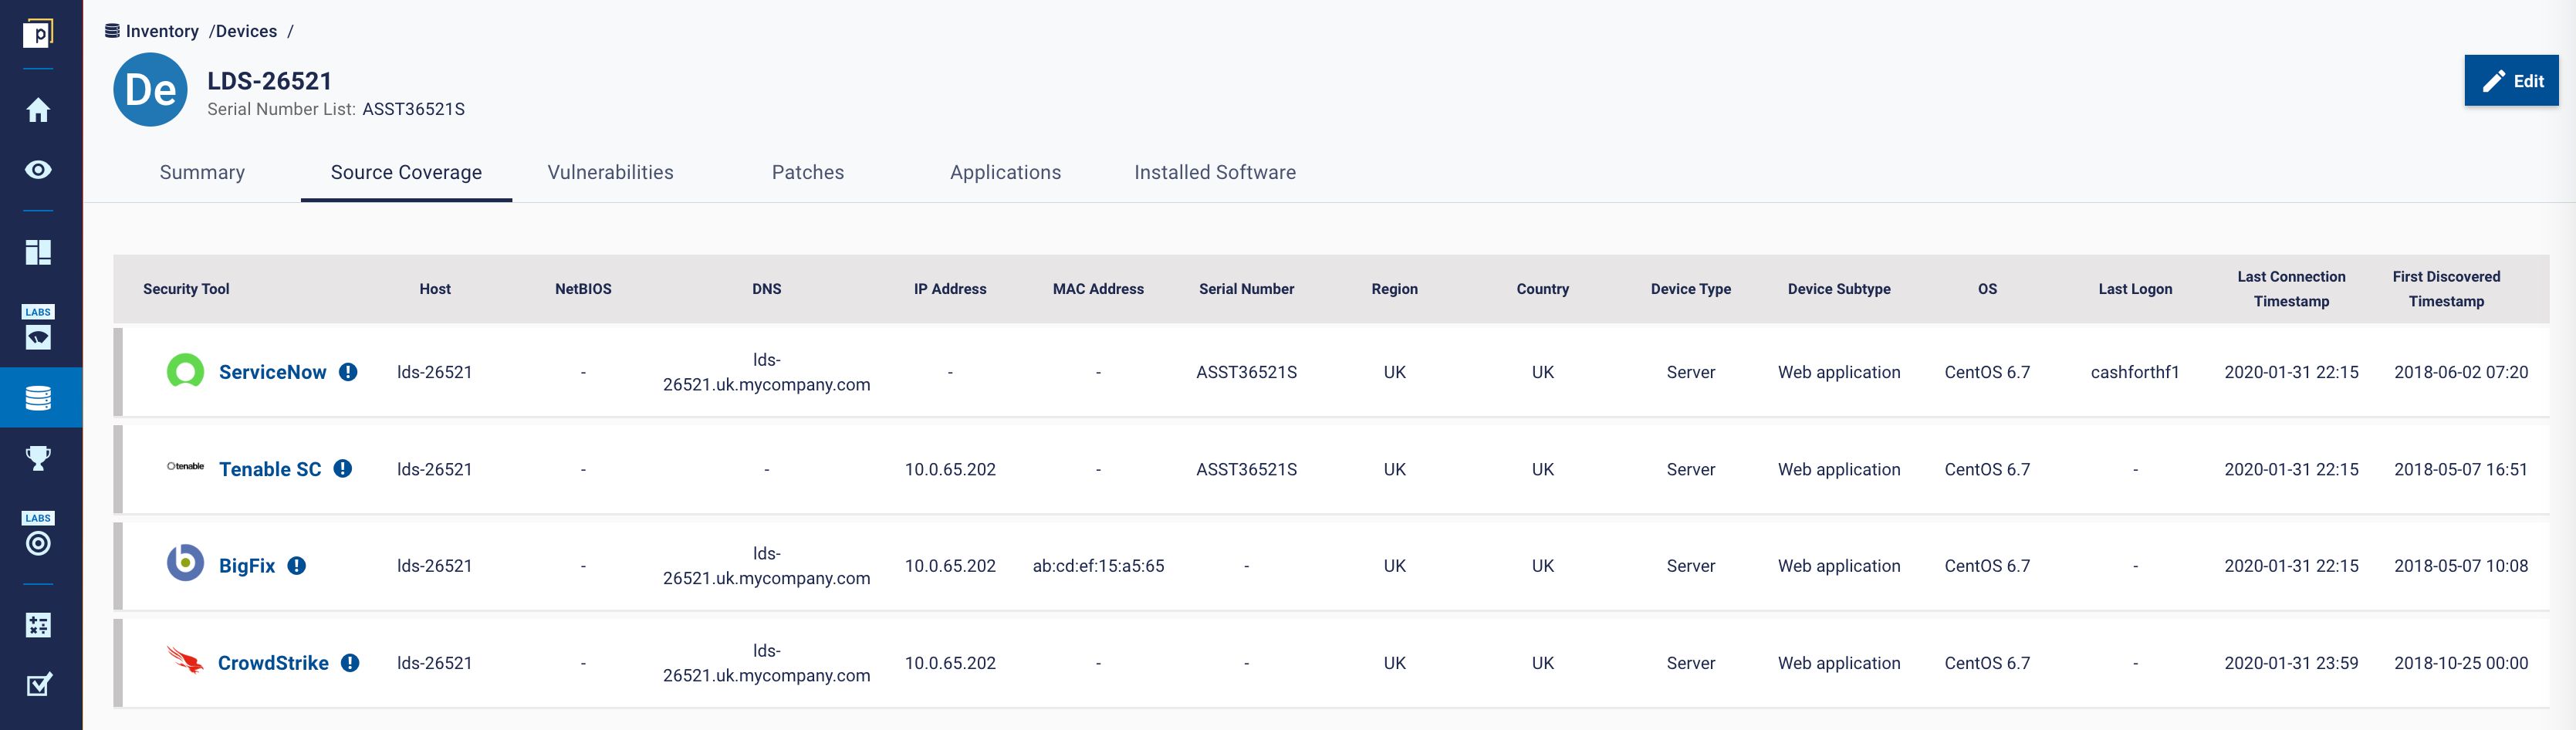Click 2018-05-07 16:51 timestamp cell

[x=2460, y=469]
